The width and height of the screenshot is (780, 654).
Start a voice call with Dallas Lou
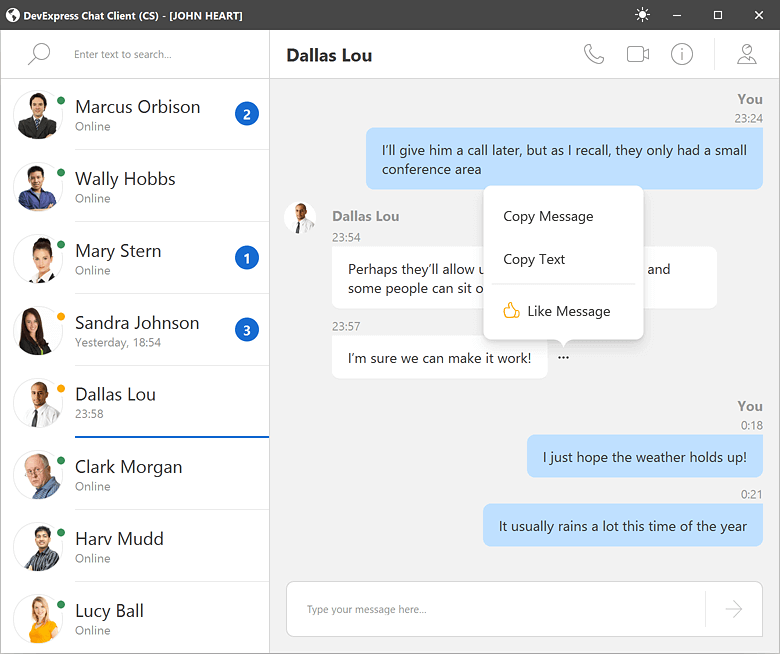click(594, 54)
